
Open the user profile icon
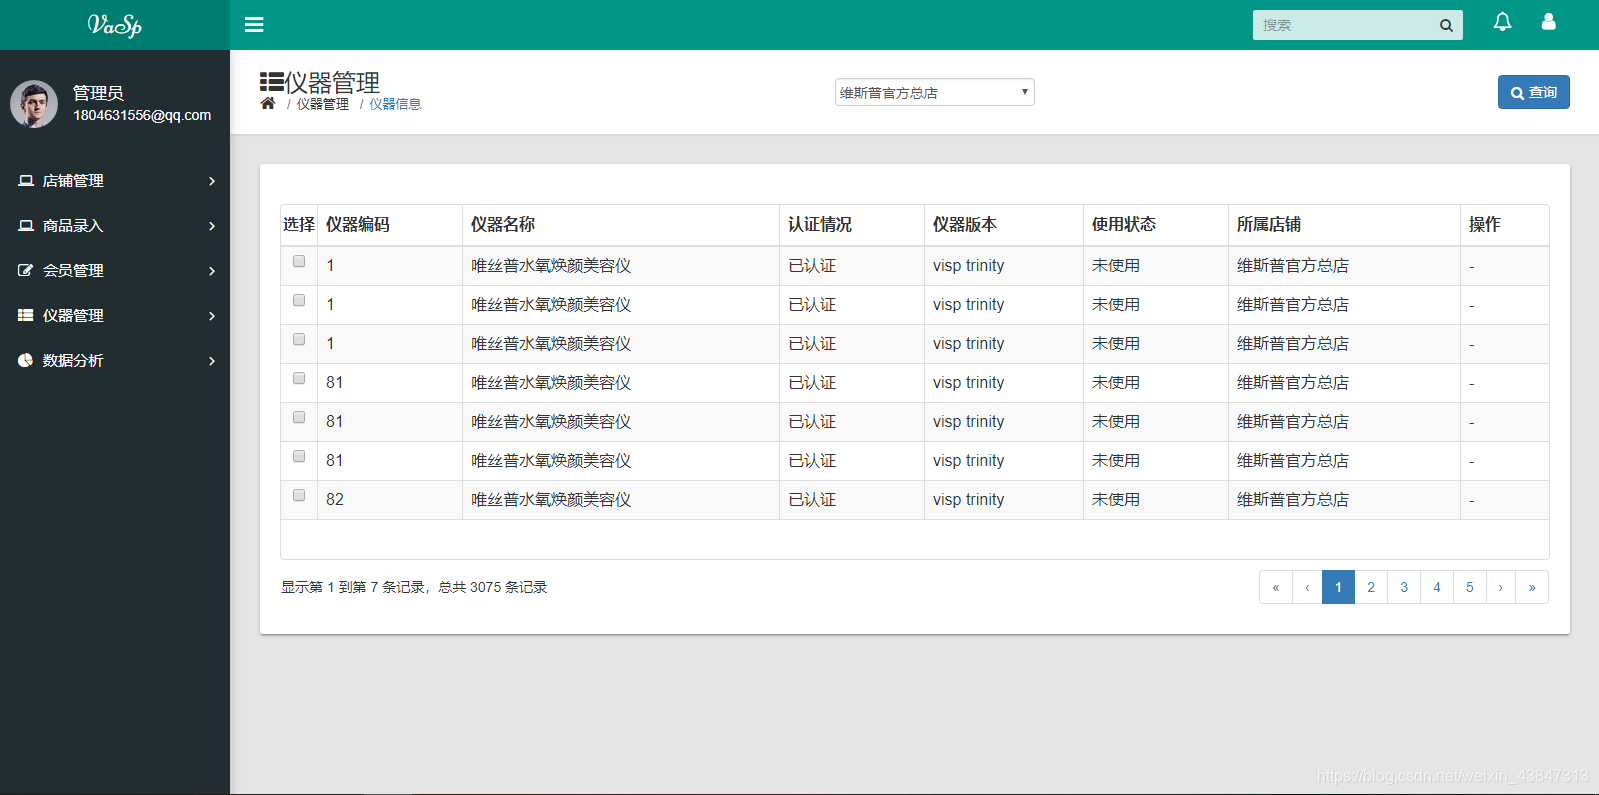(x=1548, y=22)
